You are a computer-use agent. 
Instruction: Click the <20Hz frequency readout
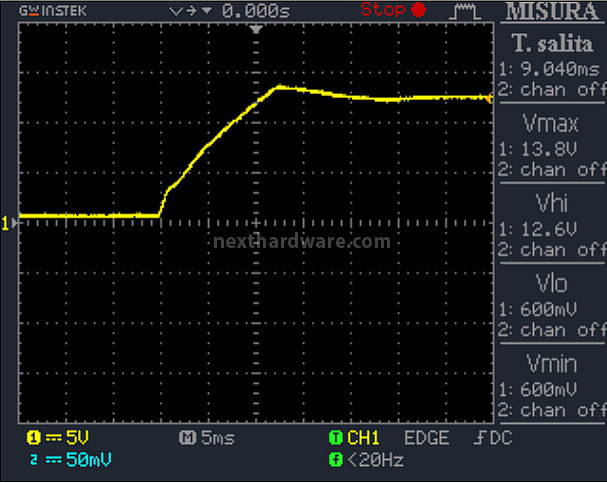pyautogui.click(x=376, y=460)
